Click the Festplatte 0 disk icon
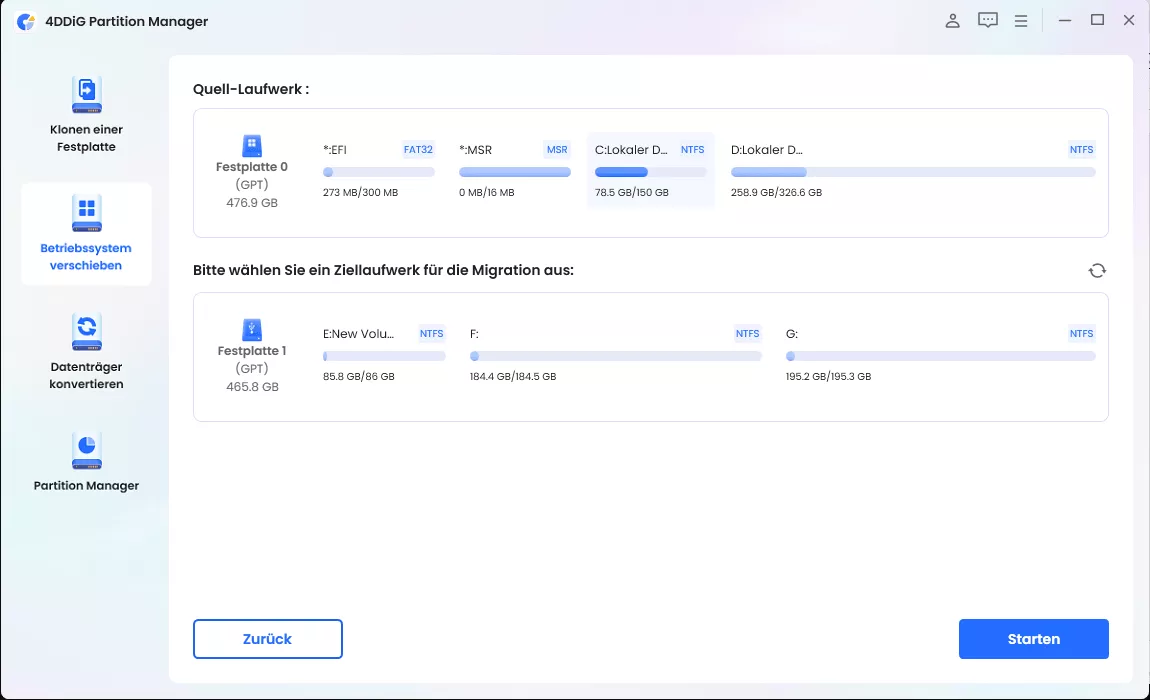The height and width of the screenshot is (700, 1150). pyautogui.click(x=252, y=145)
